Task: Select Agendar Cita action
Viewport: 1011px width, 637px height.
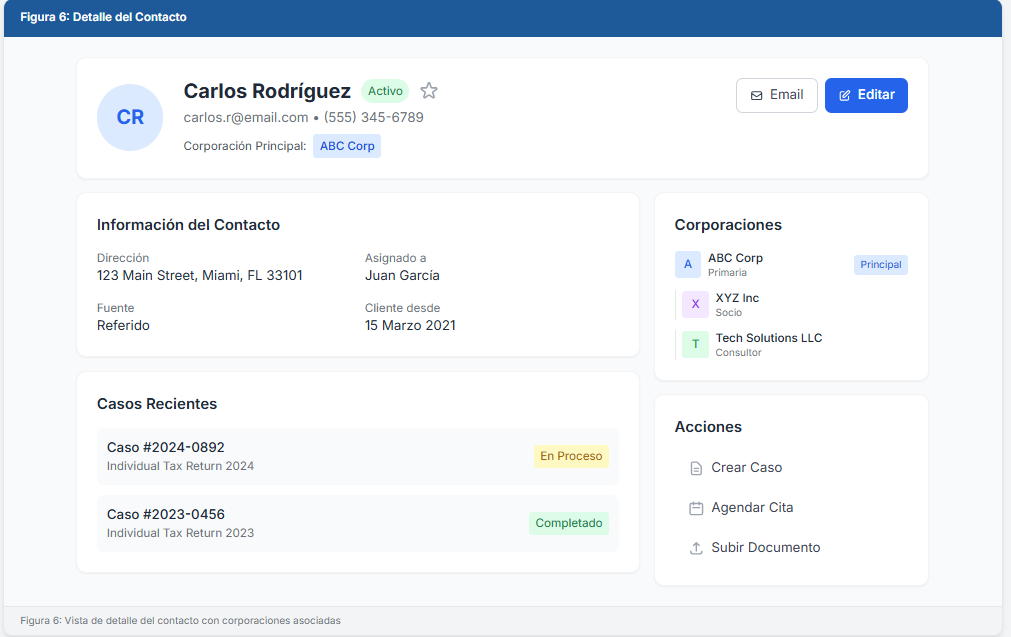Action: tap(752, 507)
